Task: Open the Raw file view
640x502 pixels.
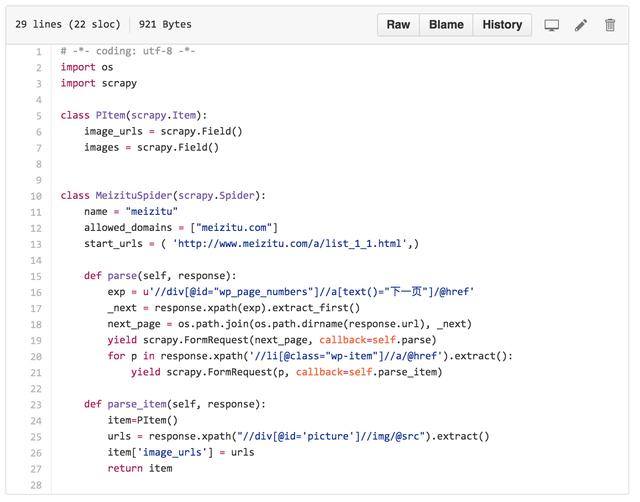Action: tap(398, 25)
